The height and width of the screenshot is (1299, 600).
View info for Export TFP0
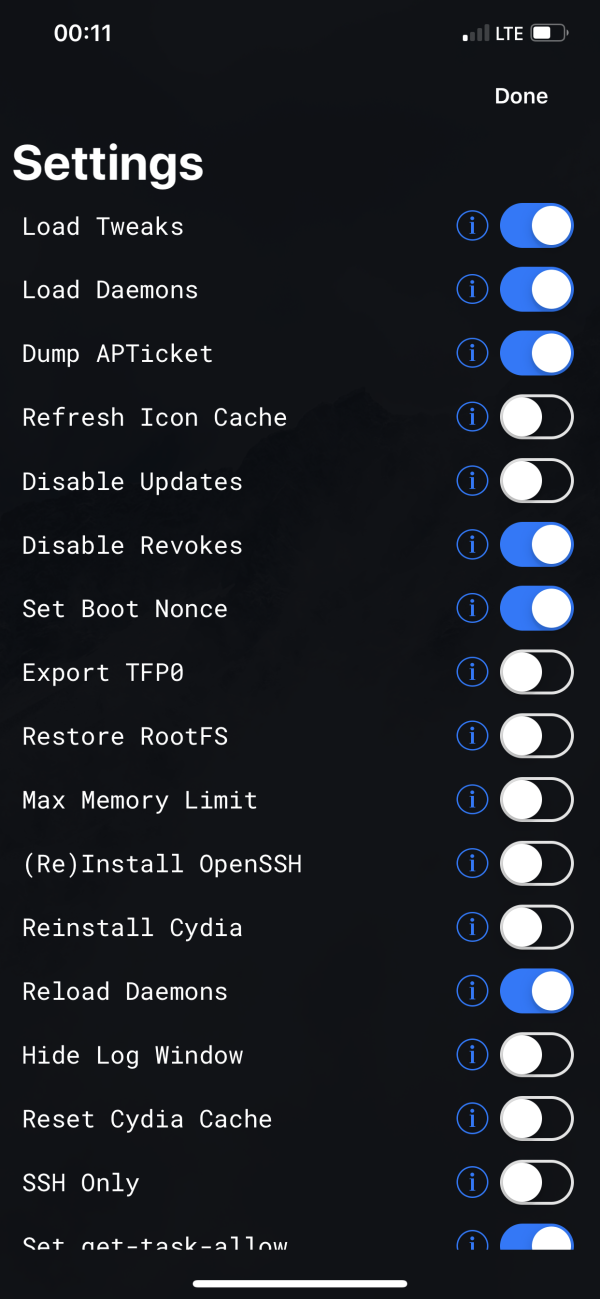point(472,672)
